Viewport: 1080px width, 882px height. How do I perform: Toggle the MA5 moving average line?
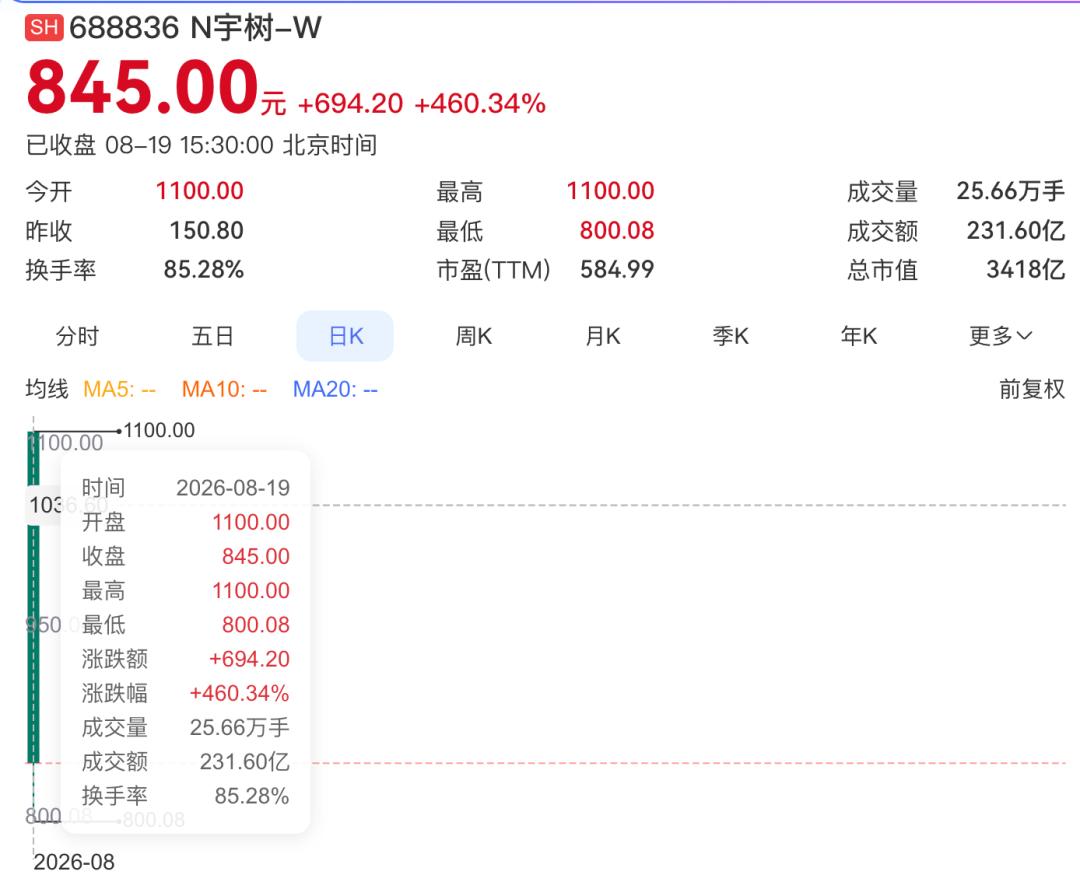point(119,390)
